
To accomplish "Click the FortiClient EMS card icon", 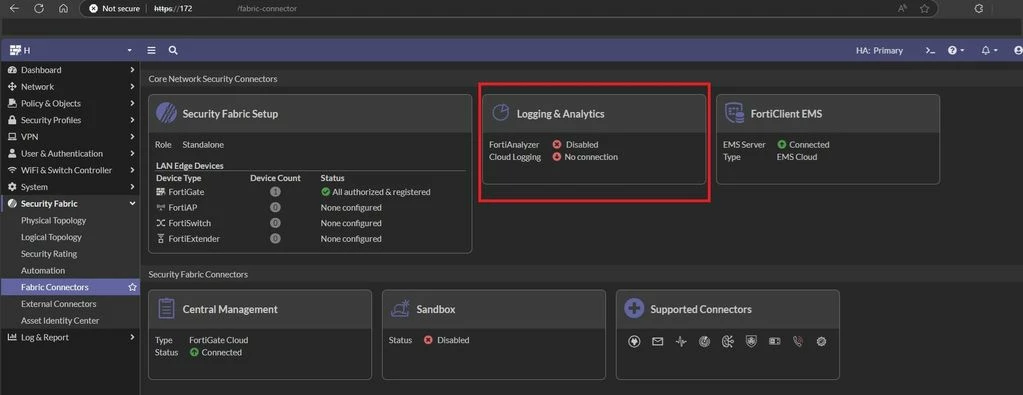I will [735, 113].
